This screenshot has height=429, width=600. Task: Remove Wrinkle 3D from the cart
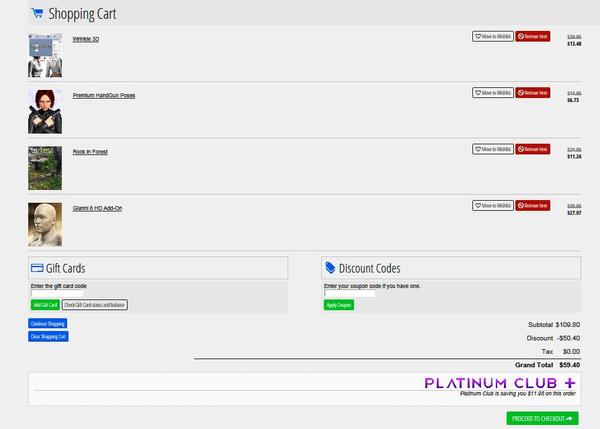pyautogui.click(x=532, y=36)
